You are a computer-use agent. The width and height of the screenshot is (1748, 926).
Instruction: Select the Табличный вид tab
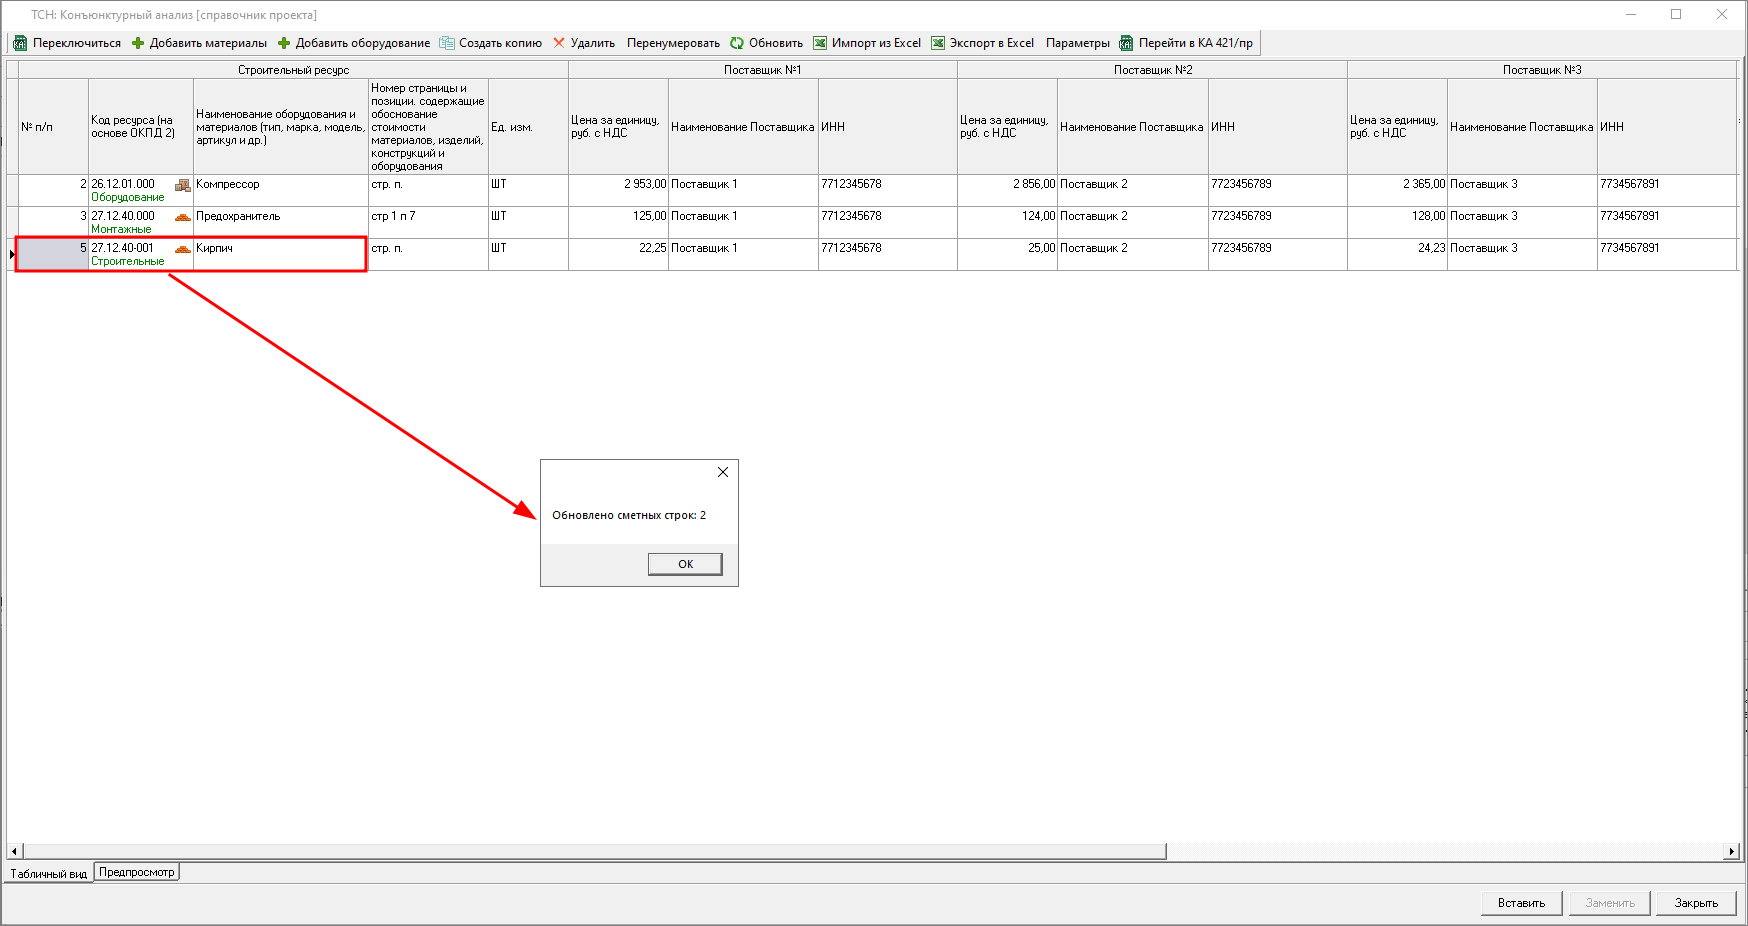[x=49, y=873]
